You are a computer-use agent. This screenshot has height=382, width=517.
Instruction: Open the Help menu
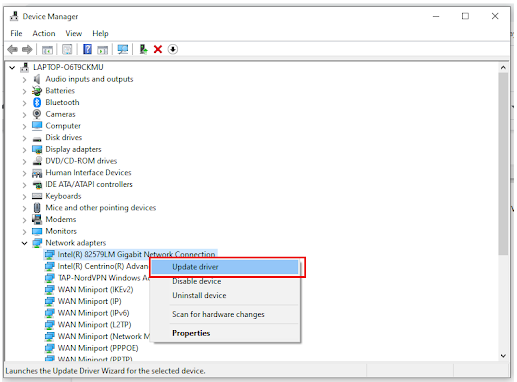[100, 33]
